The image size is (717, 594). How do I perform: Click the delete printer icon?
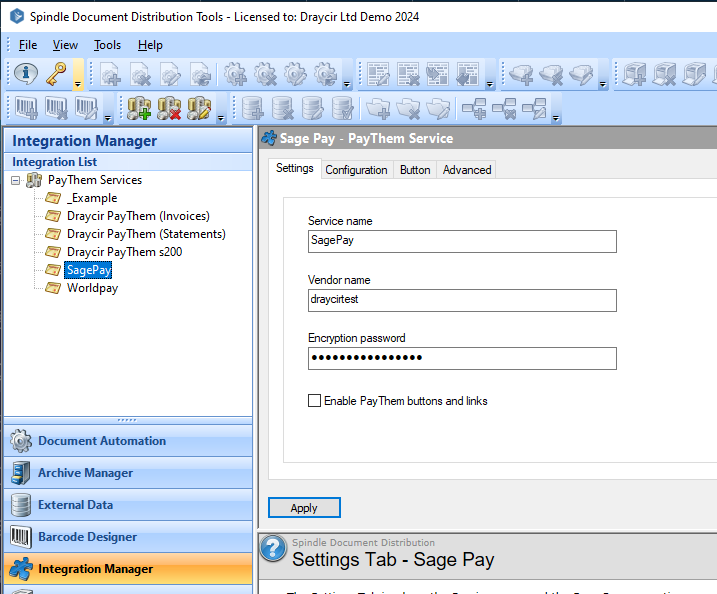pos(664,74)
